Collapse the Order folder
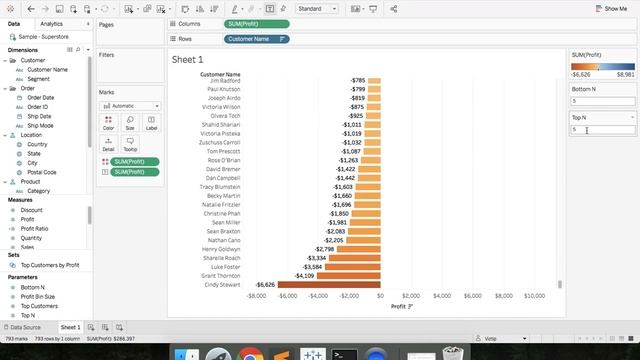Viewport: 640px width, 360px height. pos(5,89)
